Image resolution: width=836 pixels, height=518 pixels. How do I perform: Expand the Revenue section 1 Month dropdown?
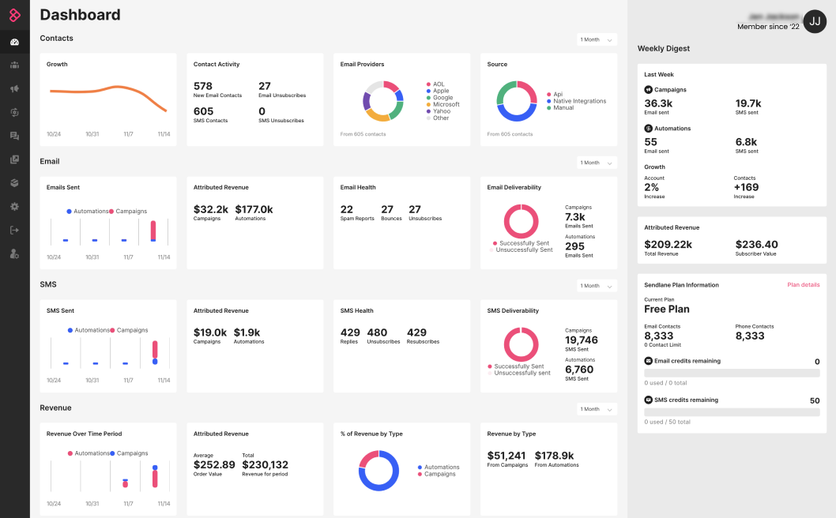597,409
